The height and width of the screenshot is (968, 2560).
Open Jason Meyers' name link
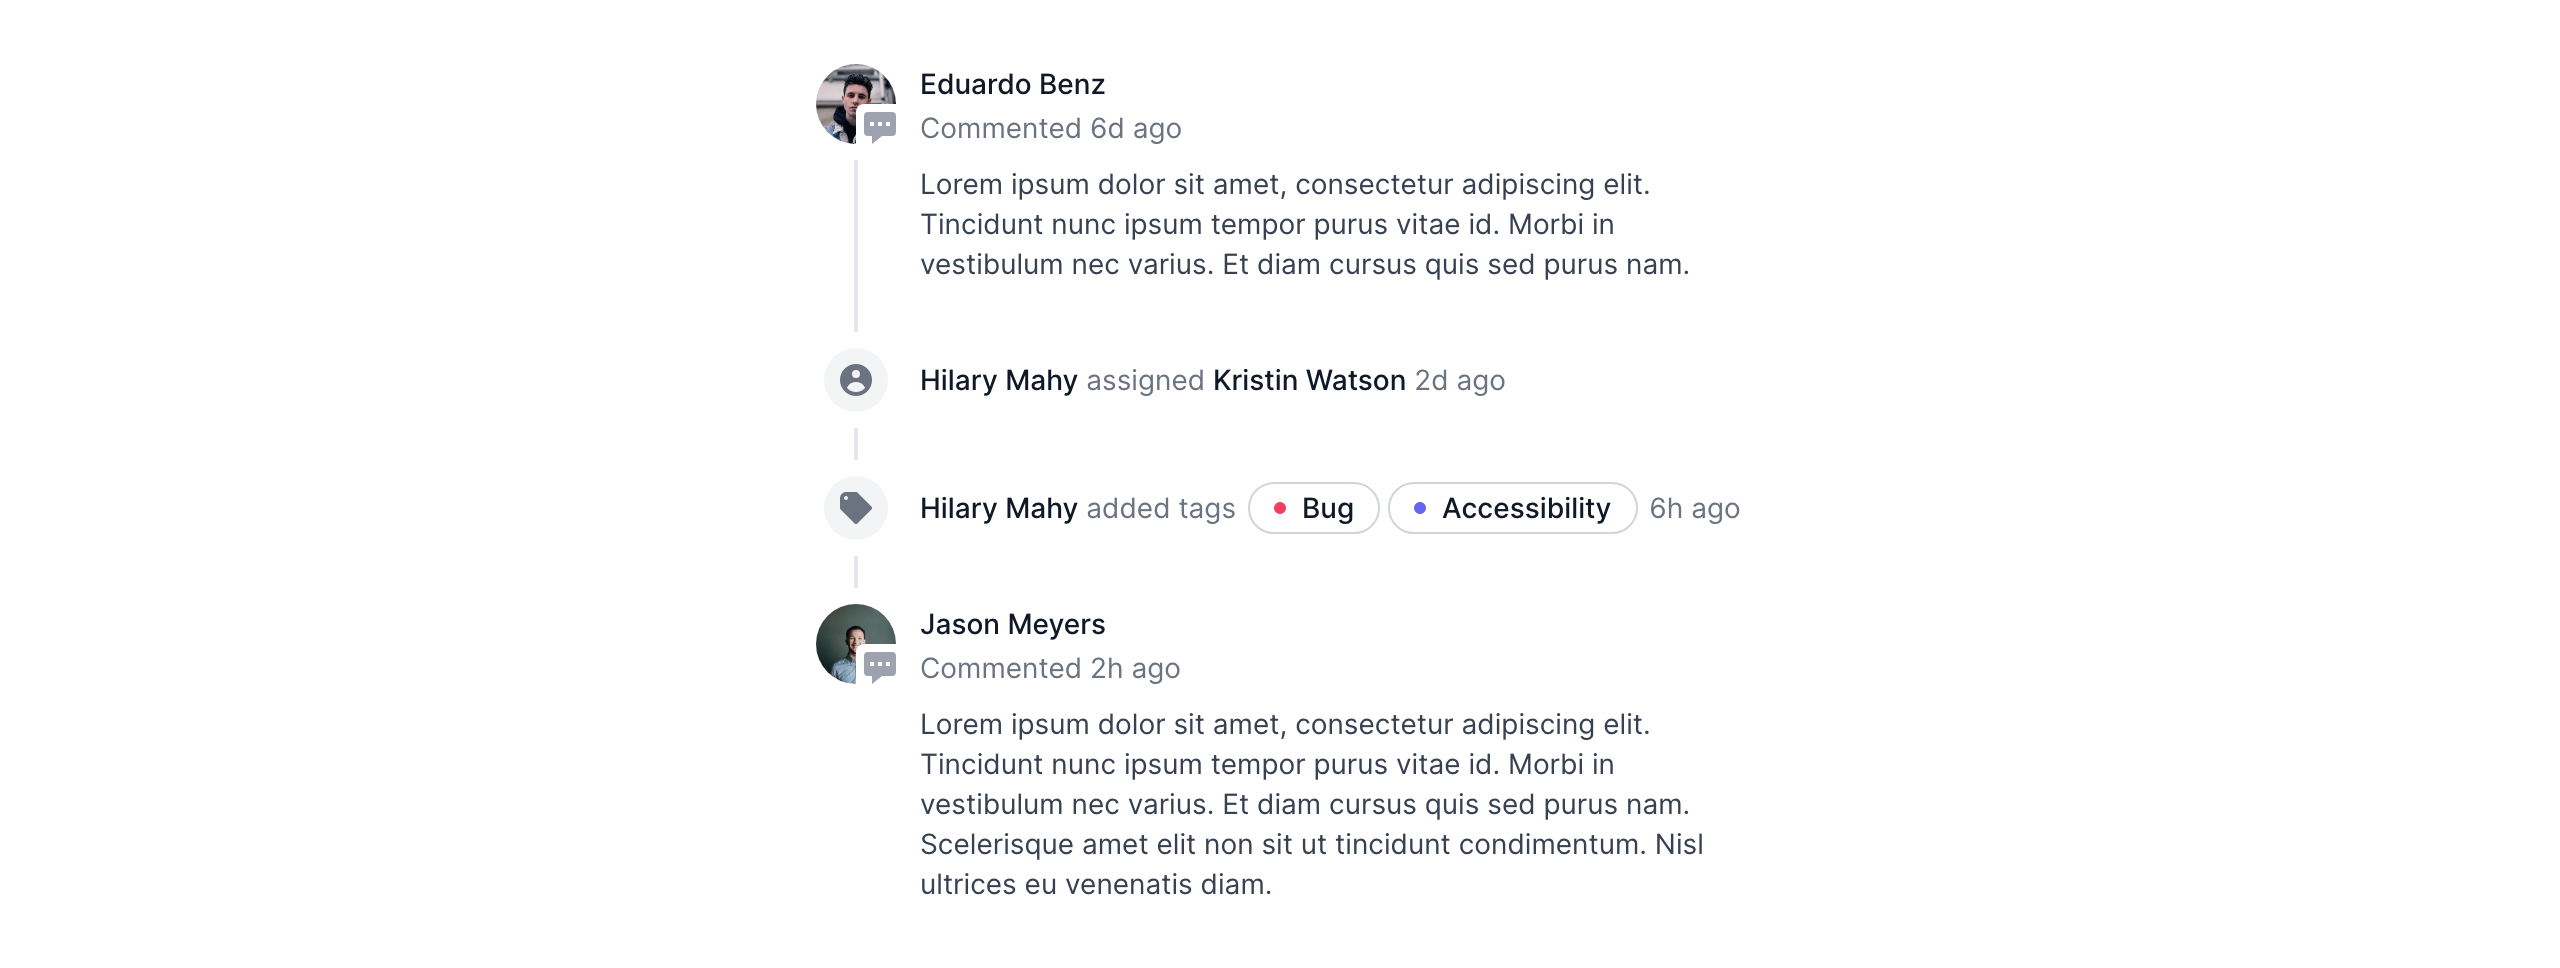point(1012,625)
